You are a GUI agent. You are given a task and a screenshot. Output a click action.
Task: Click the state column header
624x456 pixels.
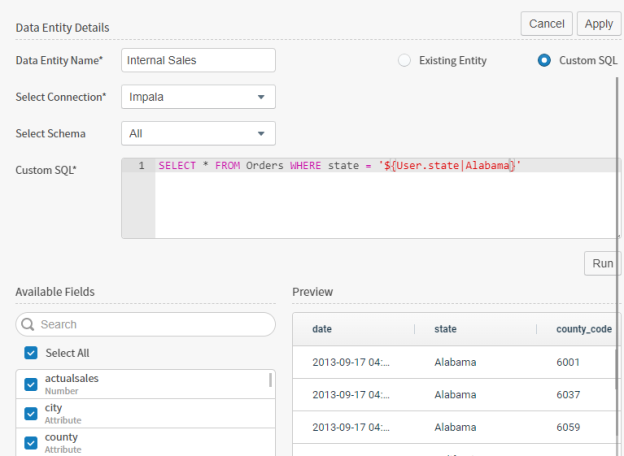(446, 329)
